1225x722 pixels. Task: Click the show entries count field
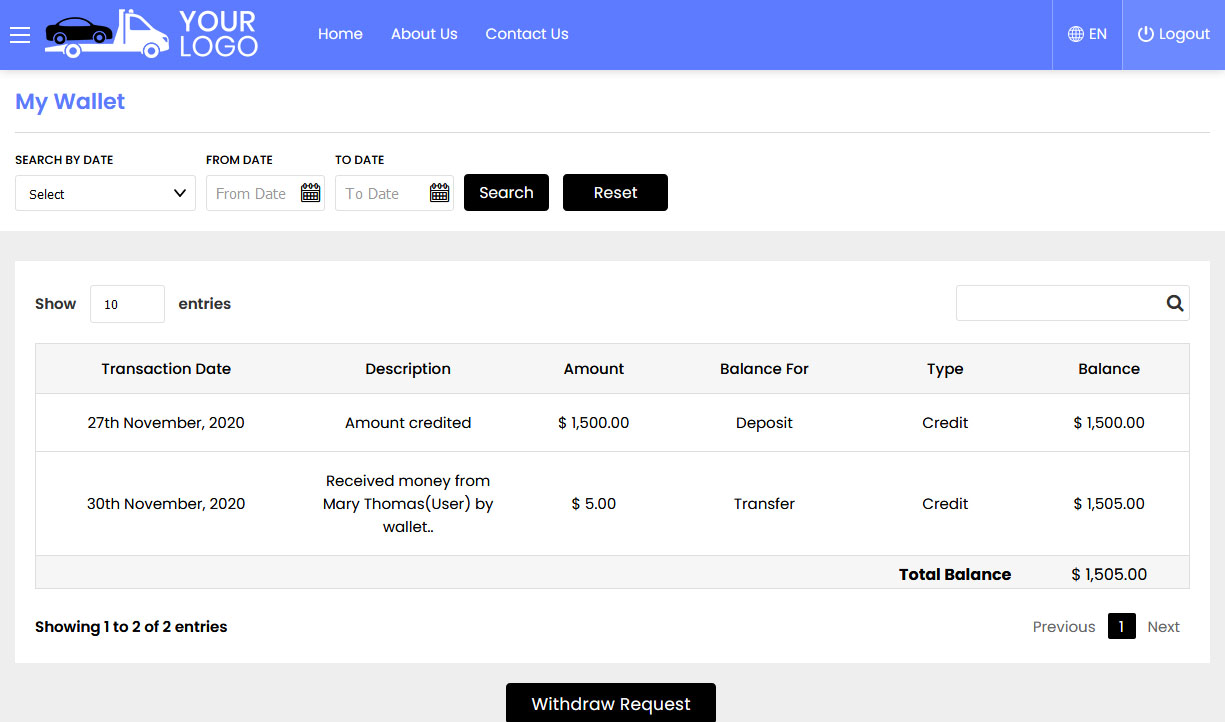(127, 304)
